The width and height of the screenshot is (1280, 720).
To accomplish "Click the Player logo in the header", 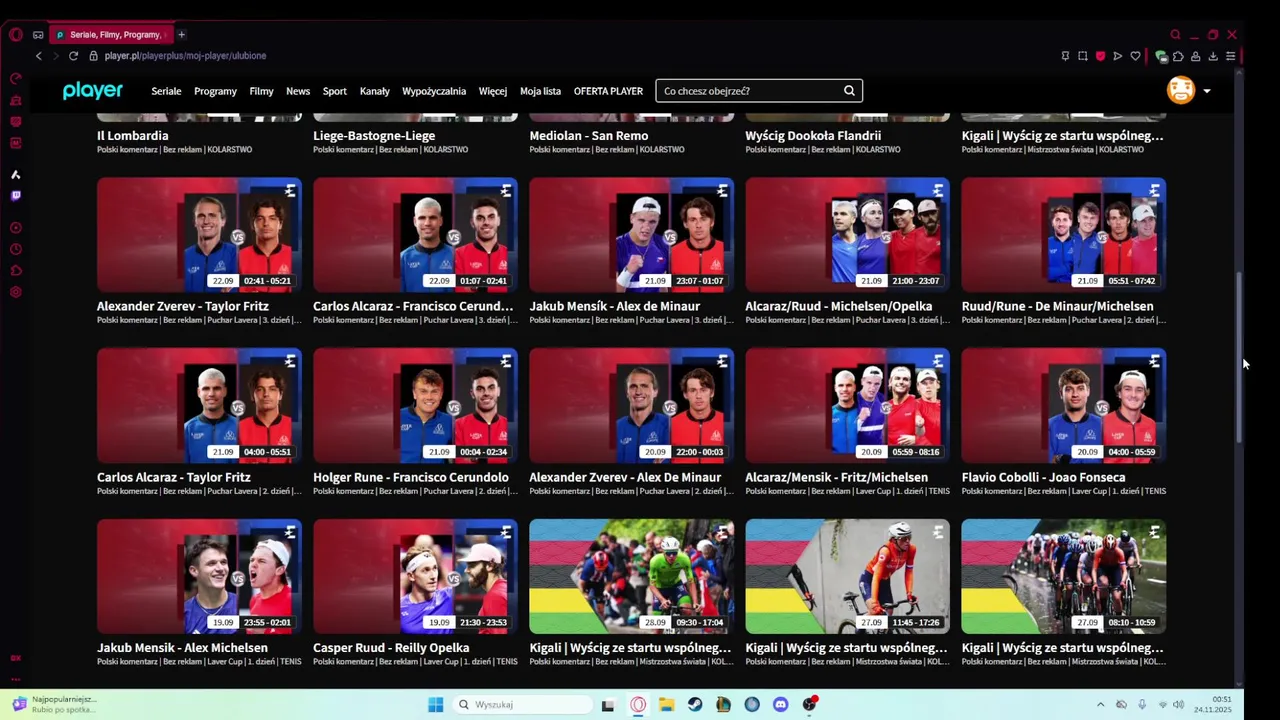I will pos(92,91).
